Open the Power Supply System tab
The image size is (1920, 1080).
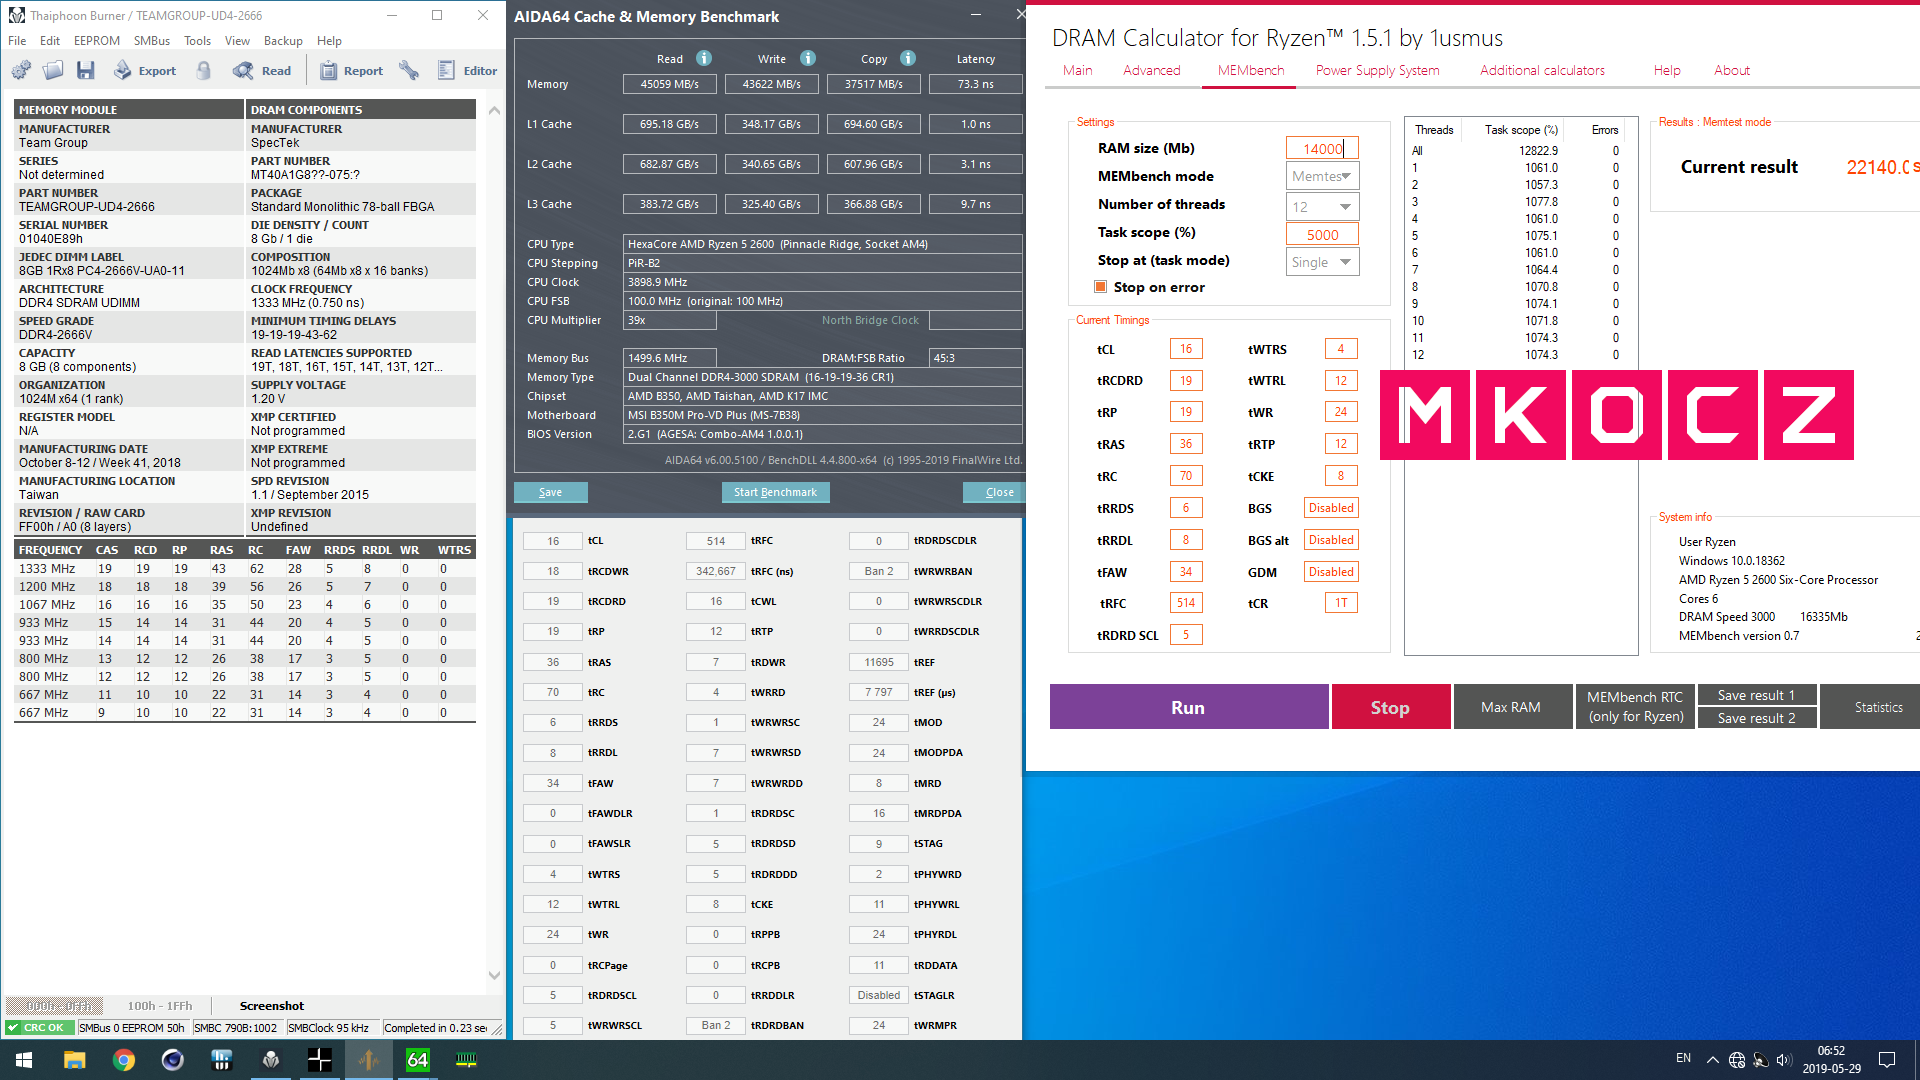click(1377, 70)
